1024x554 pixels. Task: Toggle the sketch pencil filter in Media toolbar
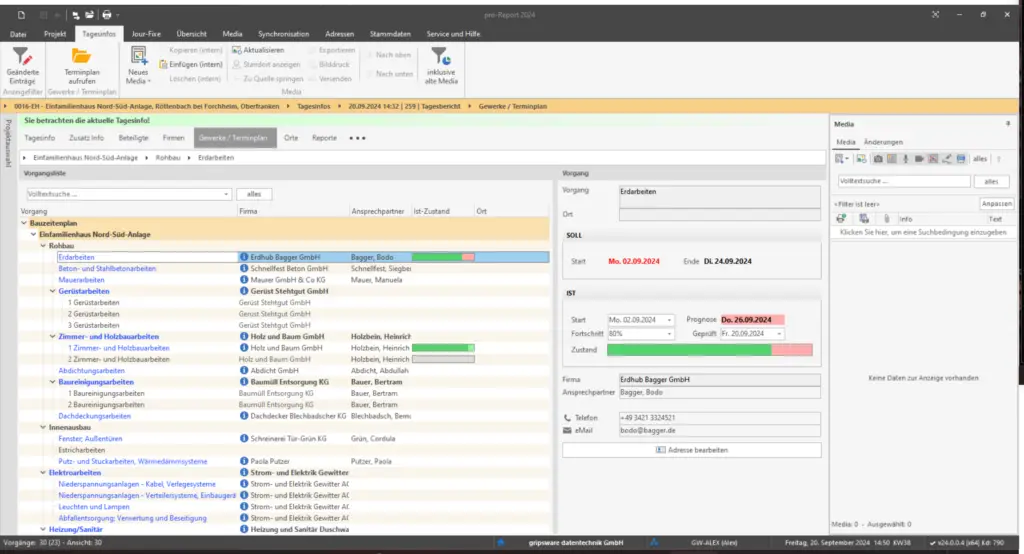coord(947,159)
